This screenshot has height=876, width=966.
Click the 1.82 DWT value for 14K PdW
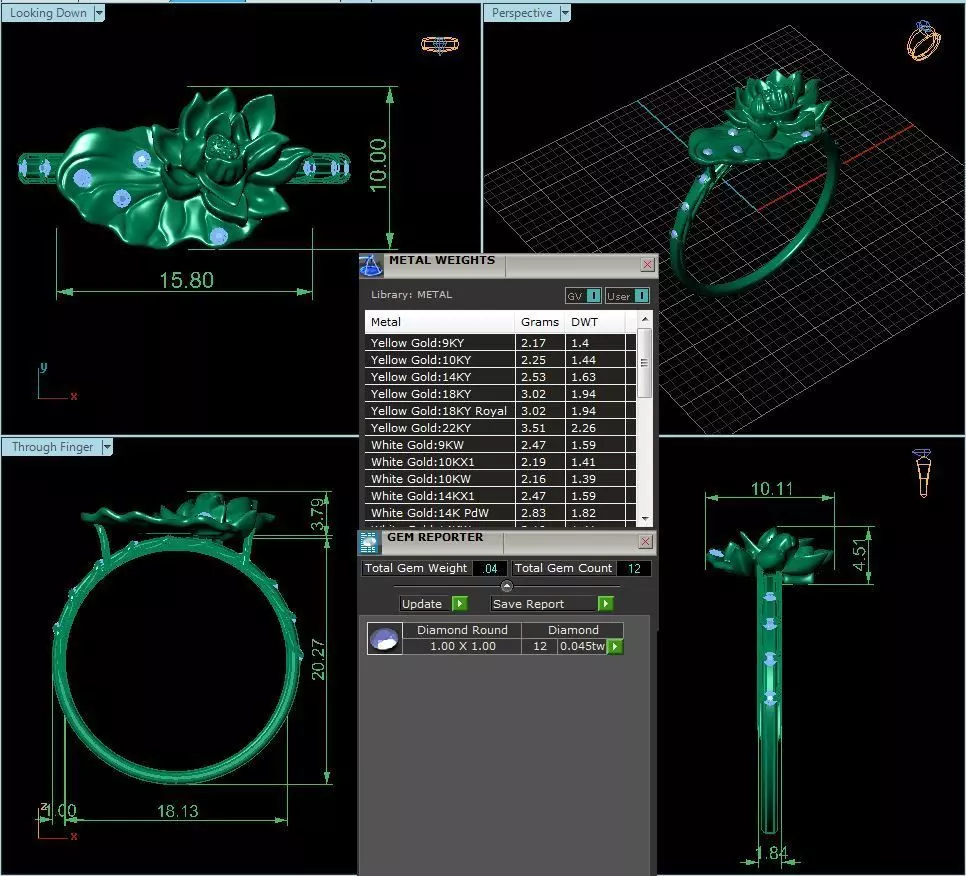click(583, 513)
